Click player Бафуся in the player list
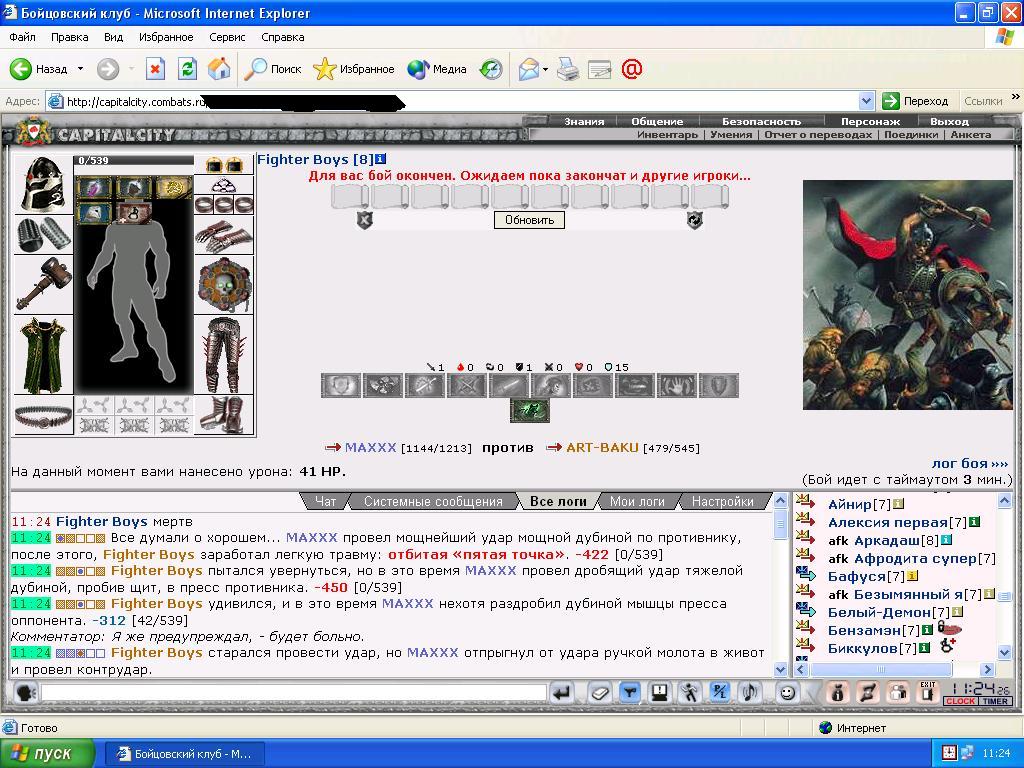The image size is (1024, 768). [x=856, y=576]
